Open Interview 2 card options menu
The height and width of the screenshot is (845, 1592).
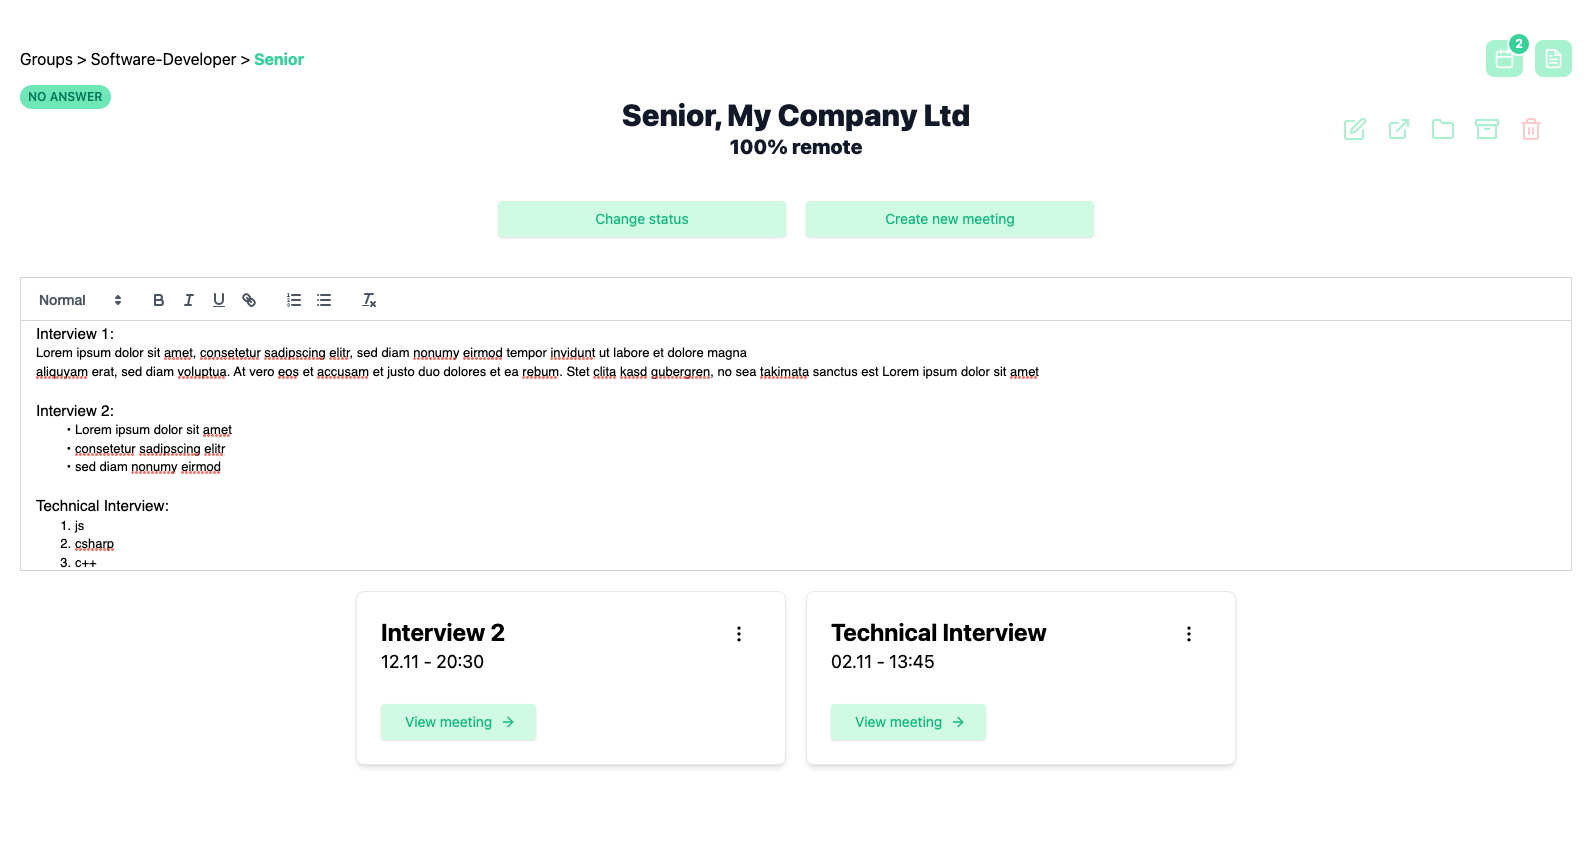(x=739, y=634)
